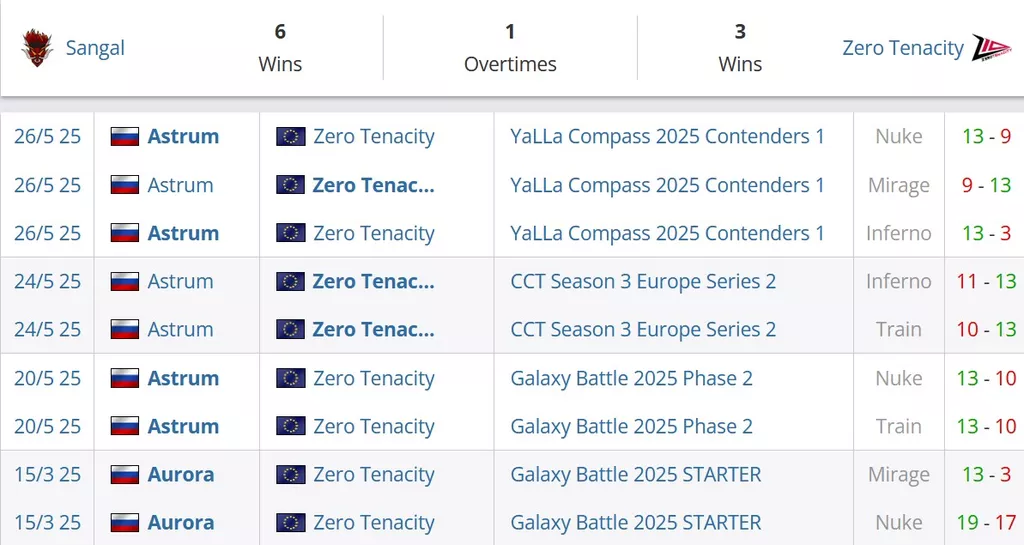
Task: Click the Russian flag beside Aurora in the 19 - 17 row
Action: [125, 523]
